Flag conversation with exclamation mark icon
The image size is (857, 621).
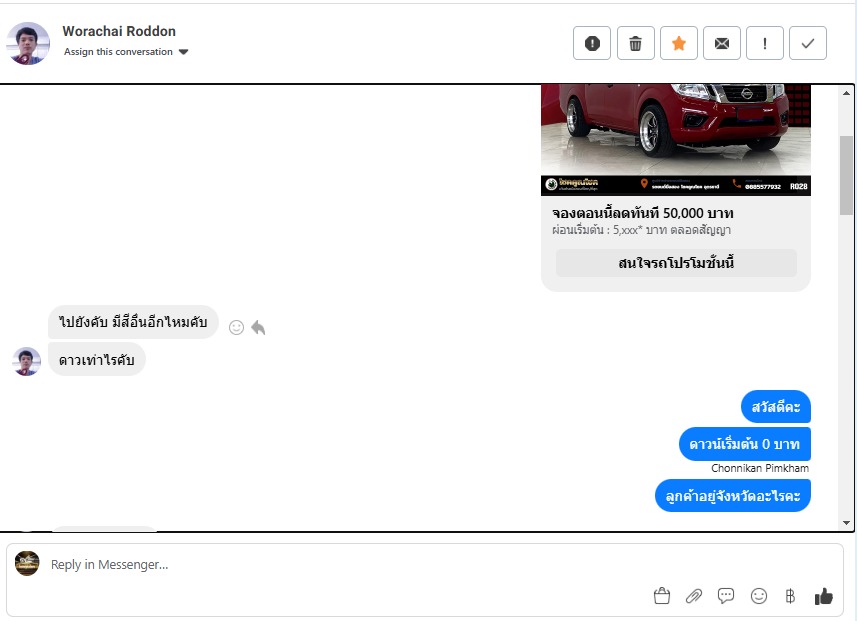coord(765,43)
